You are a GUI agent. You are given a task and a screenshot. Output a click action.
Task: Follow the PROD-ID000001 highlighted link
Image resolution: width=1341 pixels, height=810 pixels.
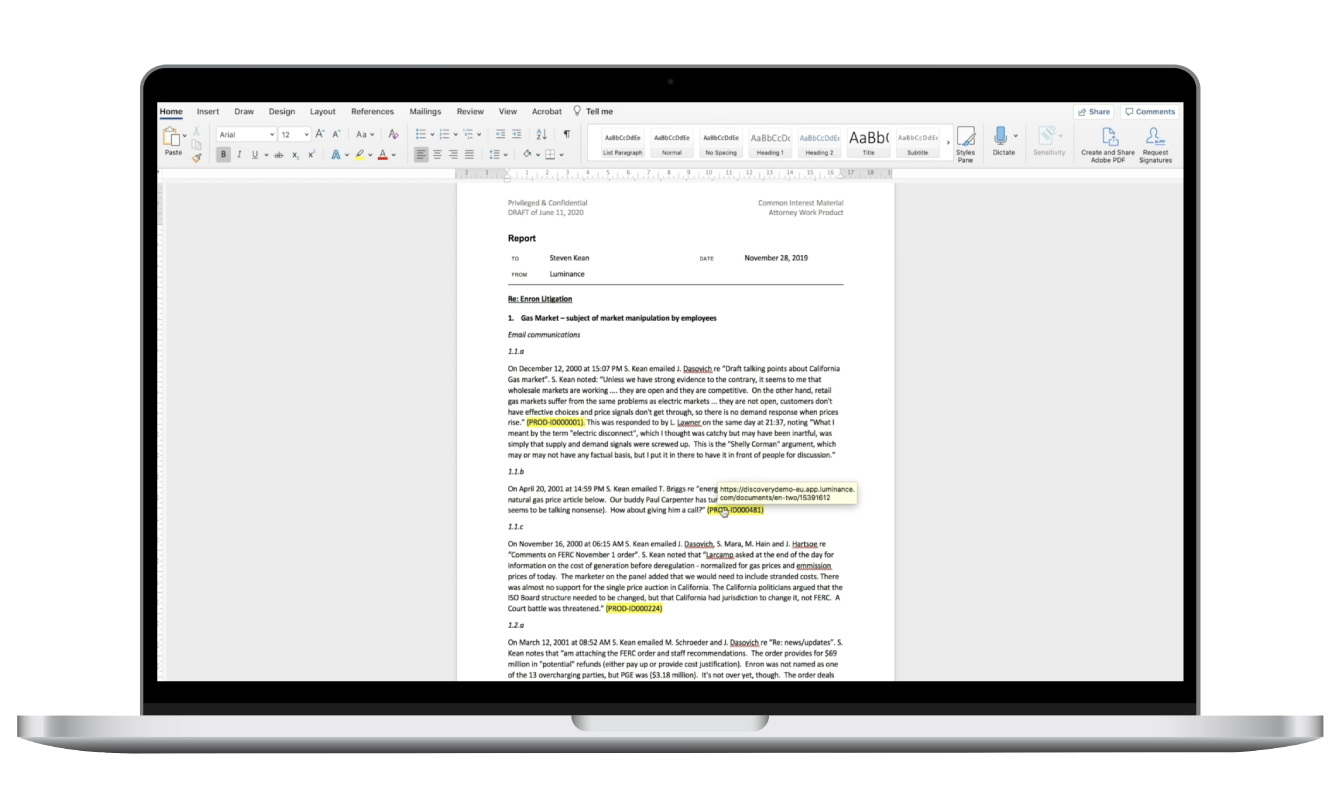click(x=555, y=422)
